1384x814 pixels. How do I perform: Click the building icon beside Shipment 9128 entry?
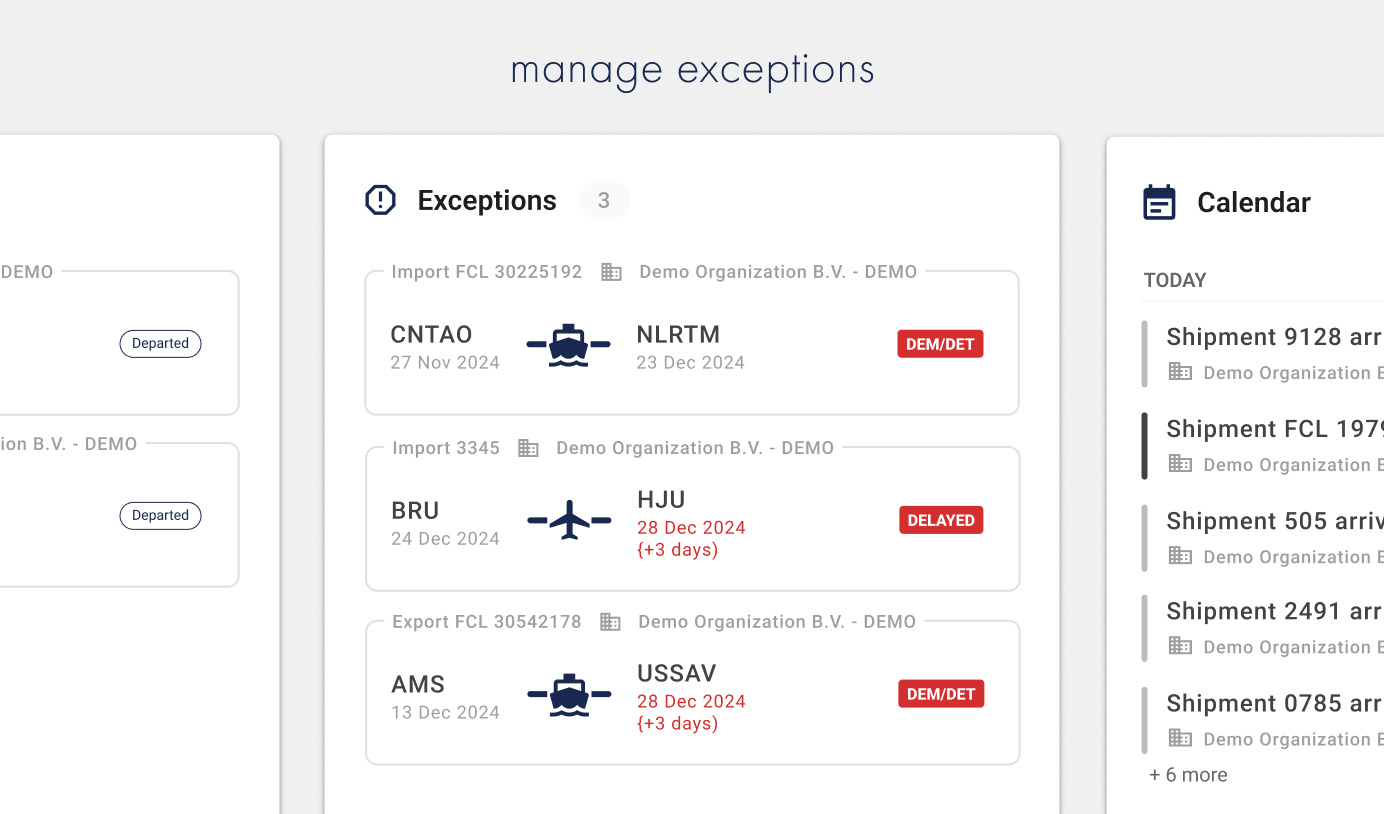1179,372
